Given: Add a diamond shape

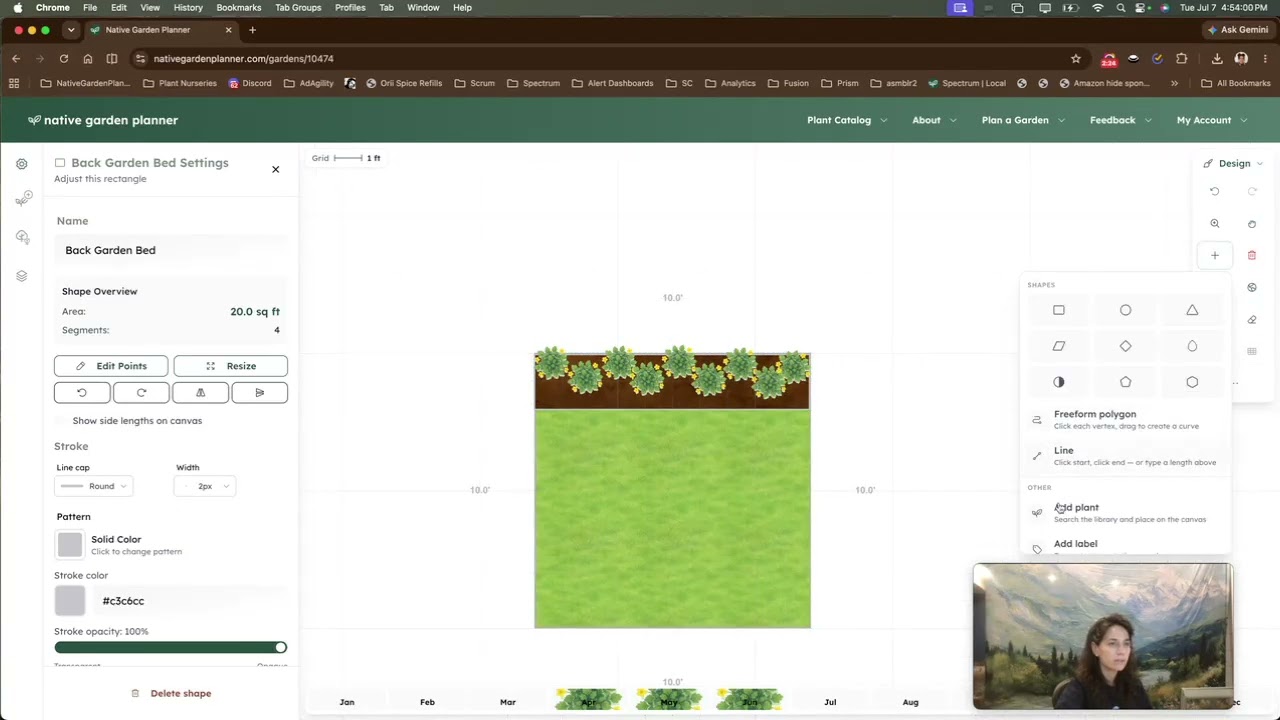Looking at the screenshot, I should pos(1125,346).
